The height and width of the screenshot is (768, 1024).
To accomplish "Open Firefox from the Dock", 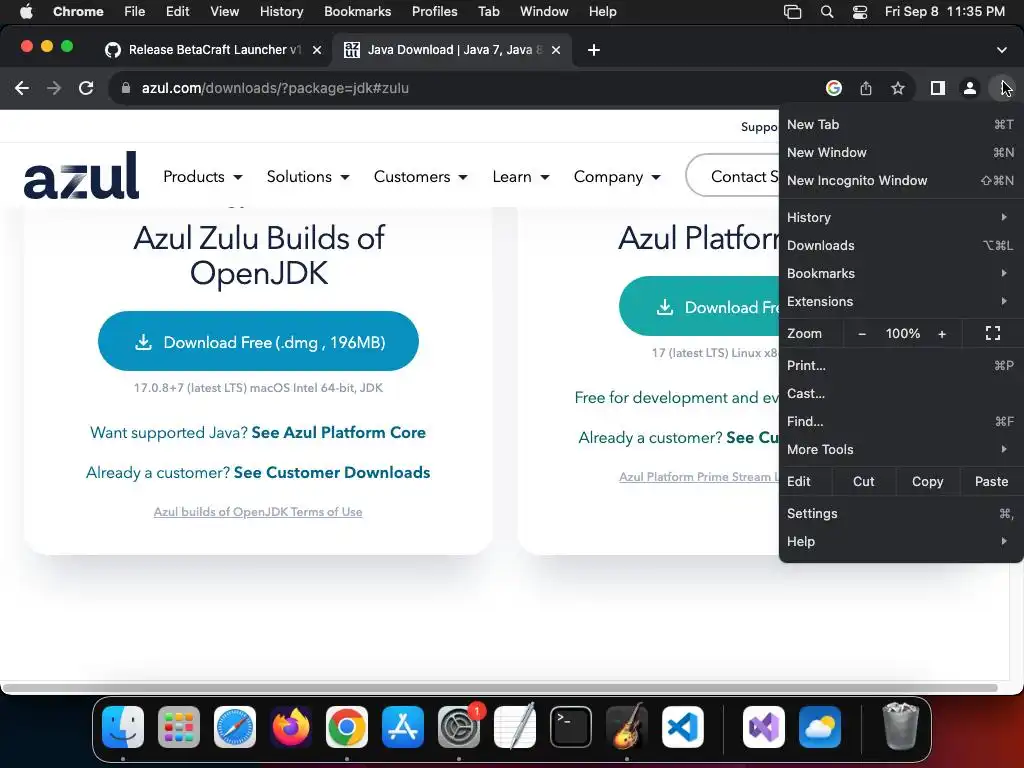I will tap(291, 727).
